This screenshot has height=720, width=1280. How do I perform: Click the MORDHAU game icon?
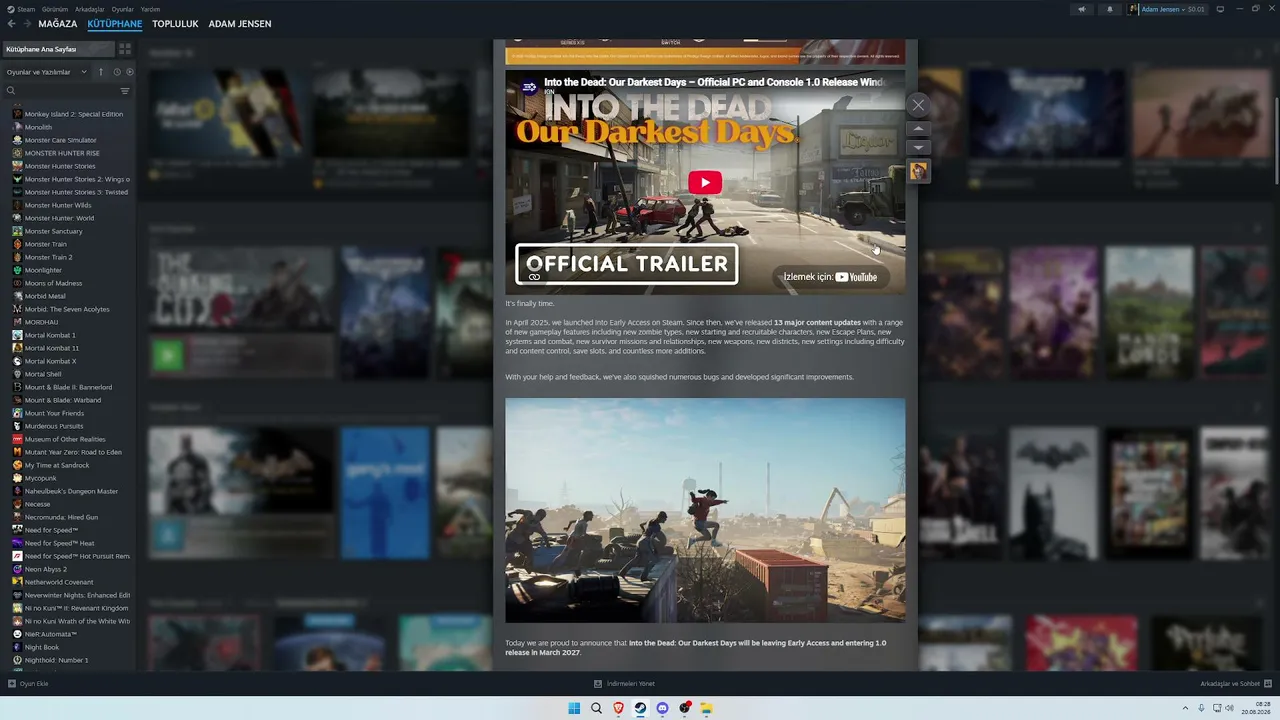(x=17, y=322)
